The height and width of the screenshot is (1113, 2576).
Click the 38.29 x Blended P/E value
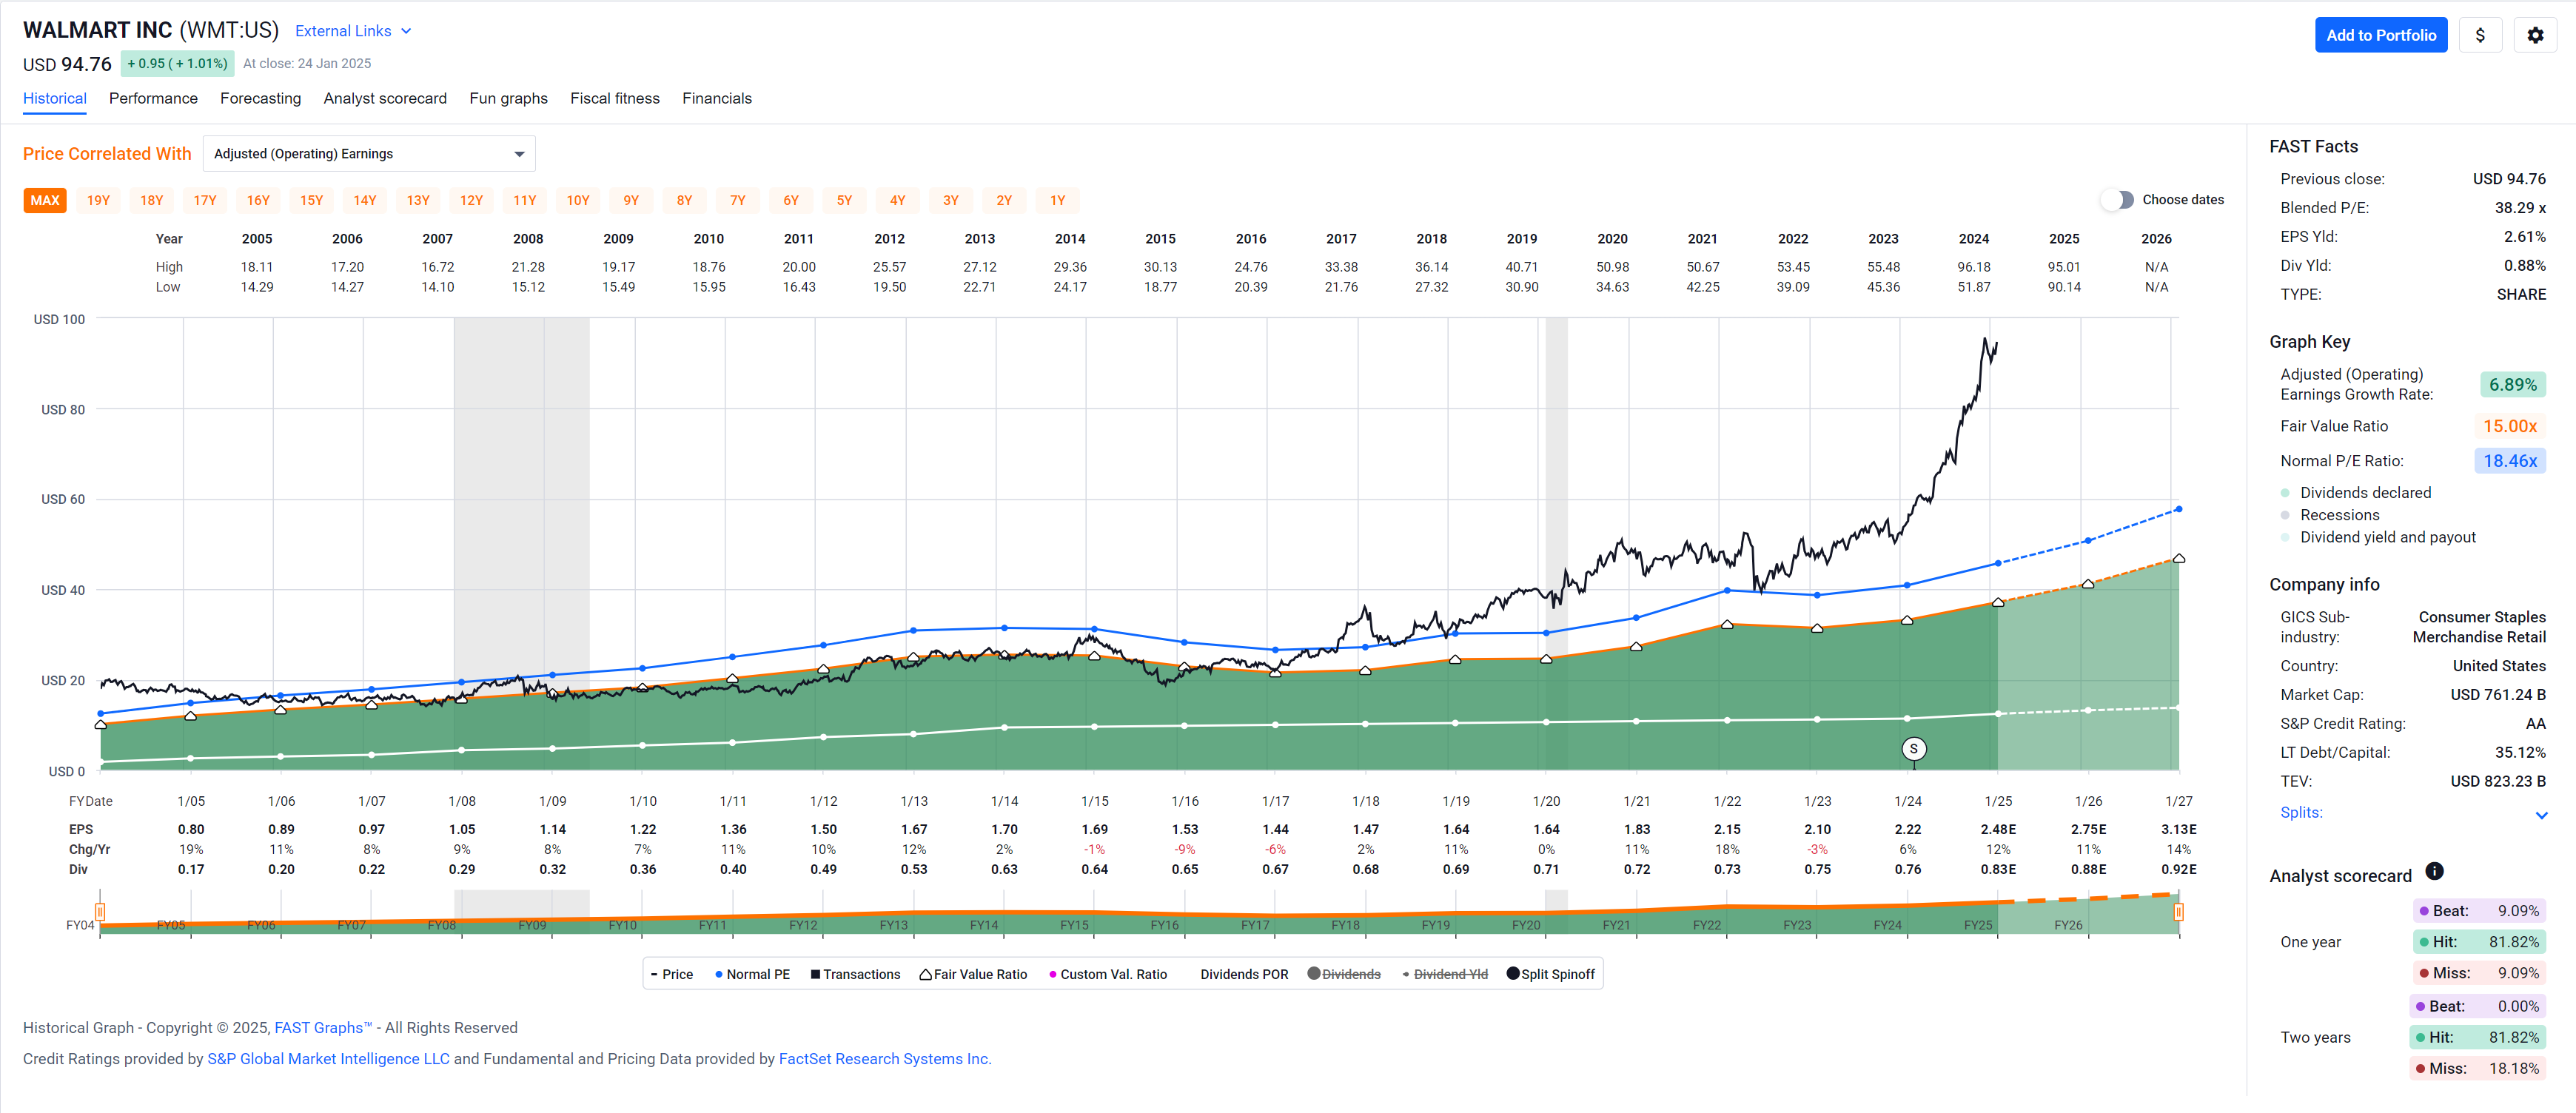click(2520, 208)
